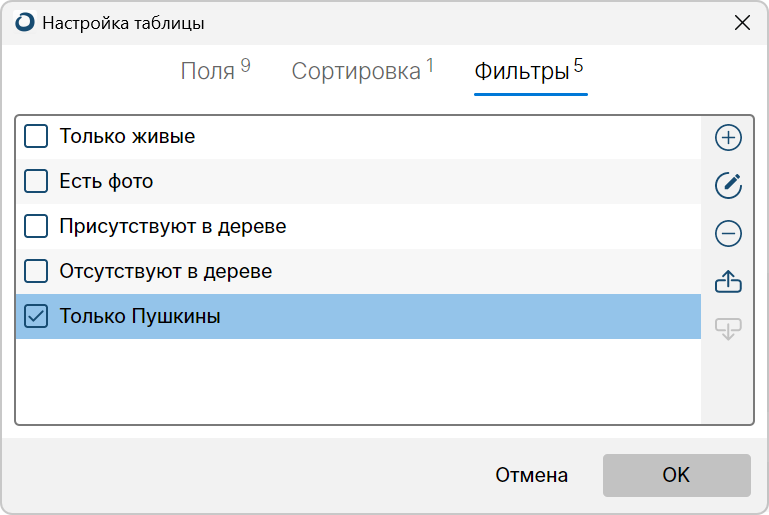
Task: Click the app logo in the title bar
Action: (x=25, y=23)
